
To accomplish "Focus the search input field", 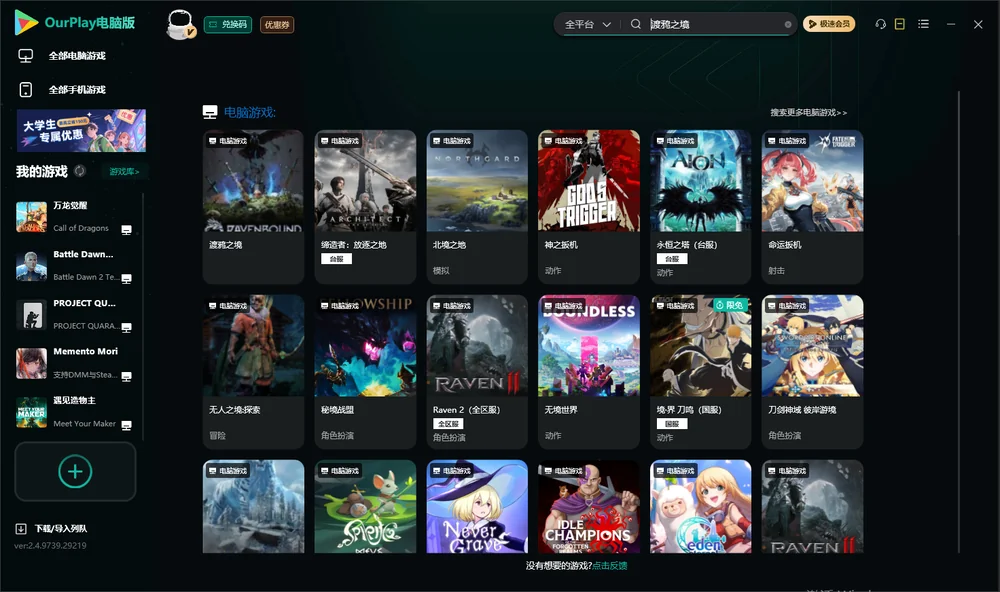I will pos(714,24).
